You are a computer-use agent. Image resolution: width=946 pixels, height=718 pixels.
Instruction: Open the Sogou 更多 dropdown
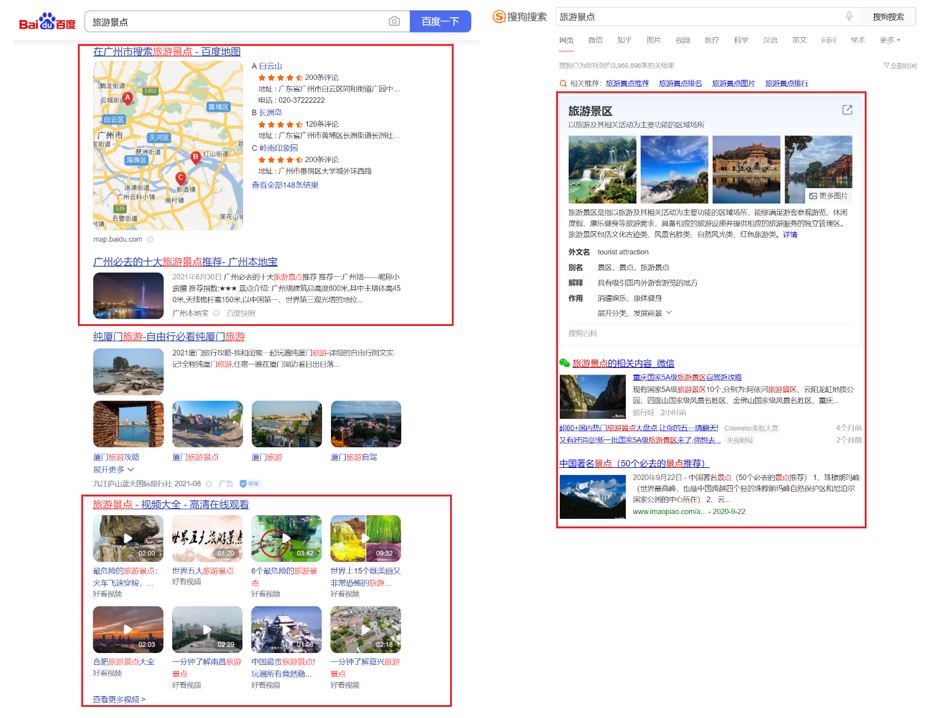coord(890,40)
